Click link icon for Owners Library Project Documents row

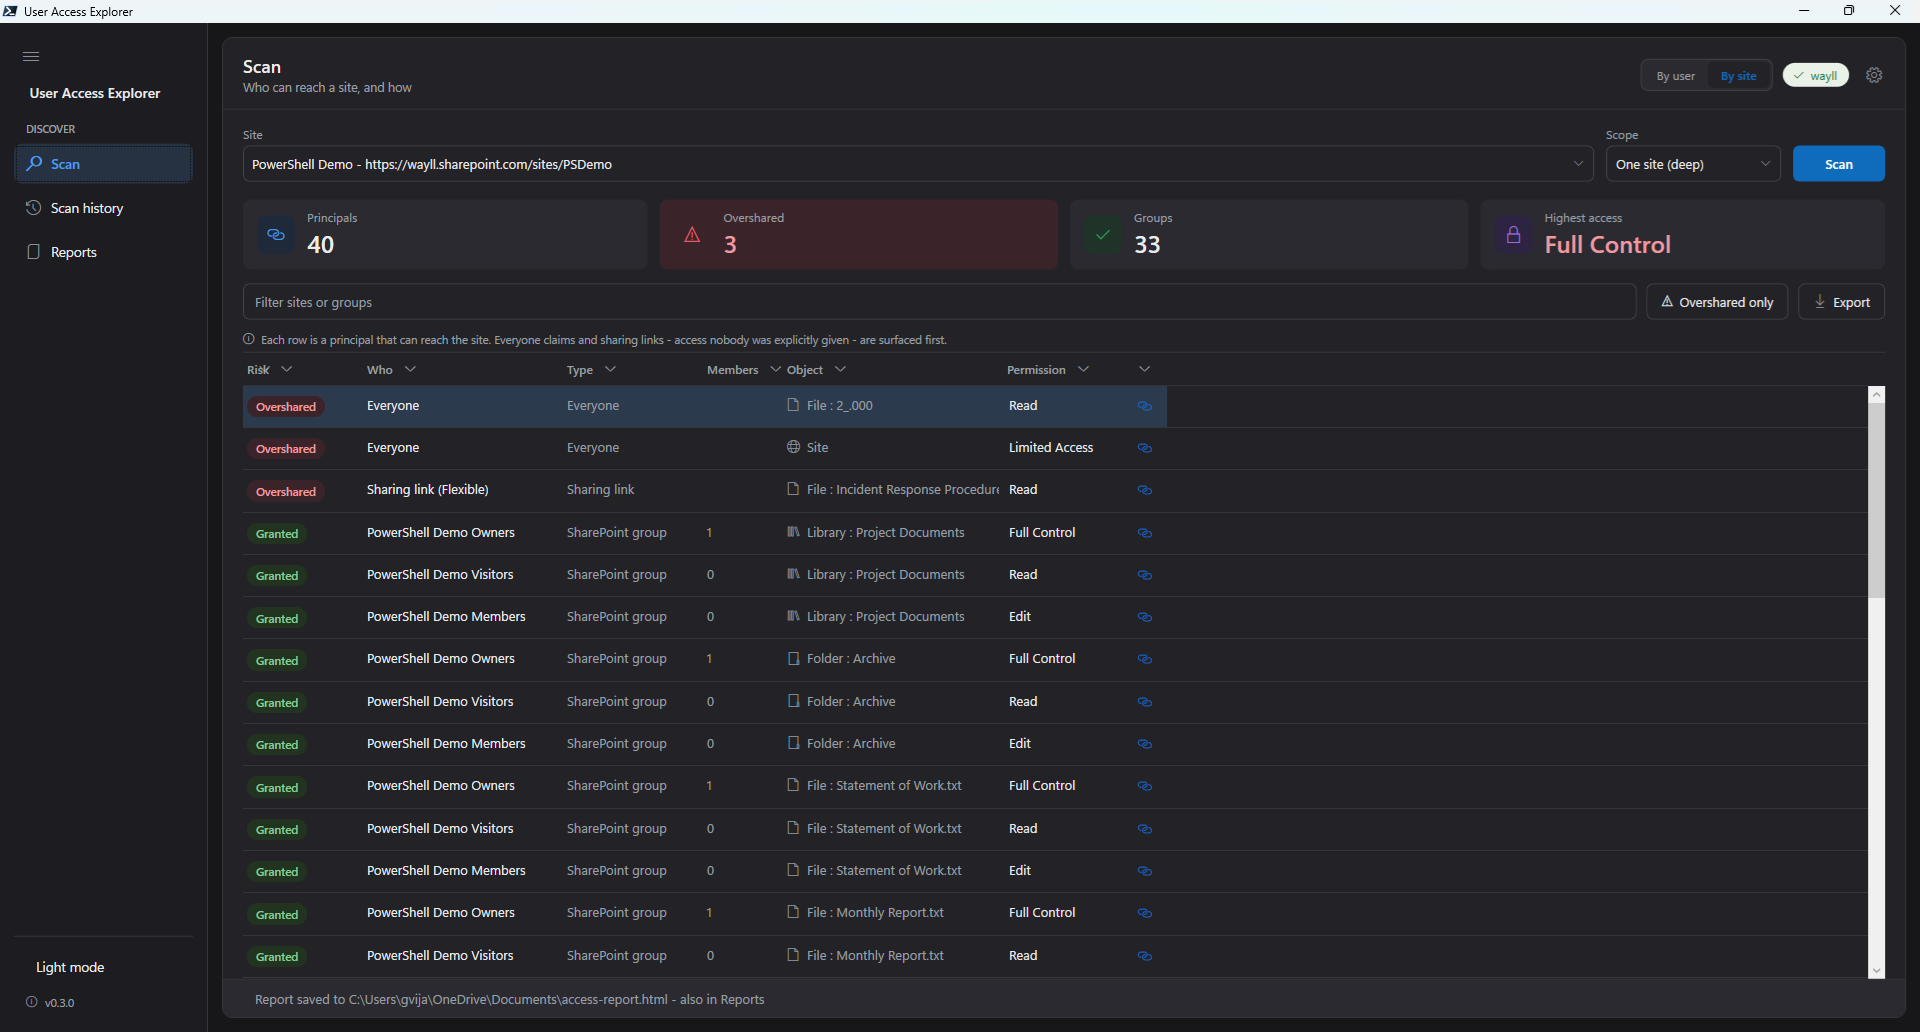pyautogui.click(x=1145, y=533)
